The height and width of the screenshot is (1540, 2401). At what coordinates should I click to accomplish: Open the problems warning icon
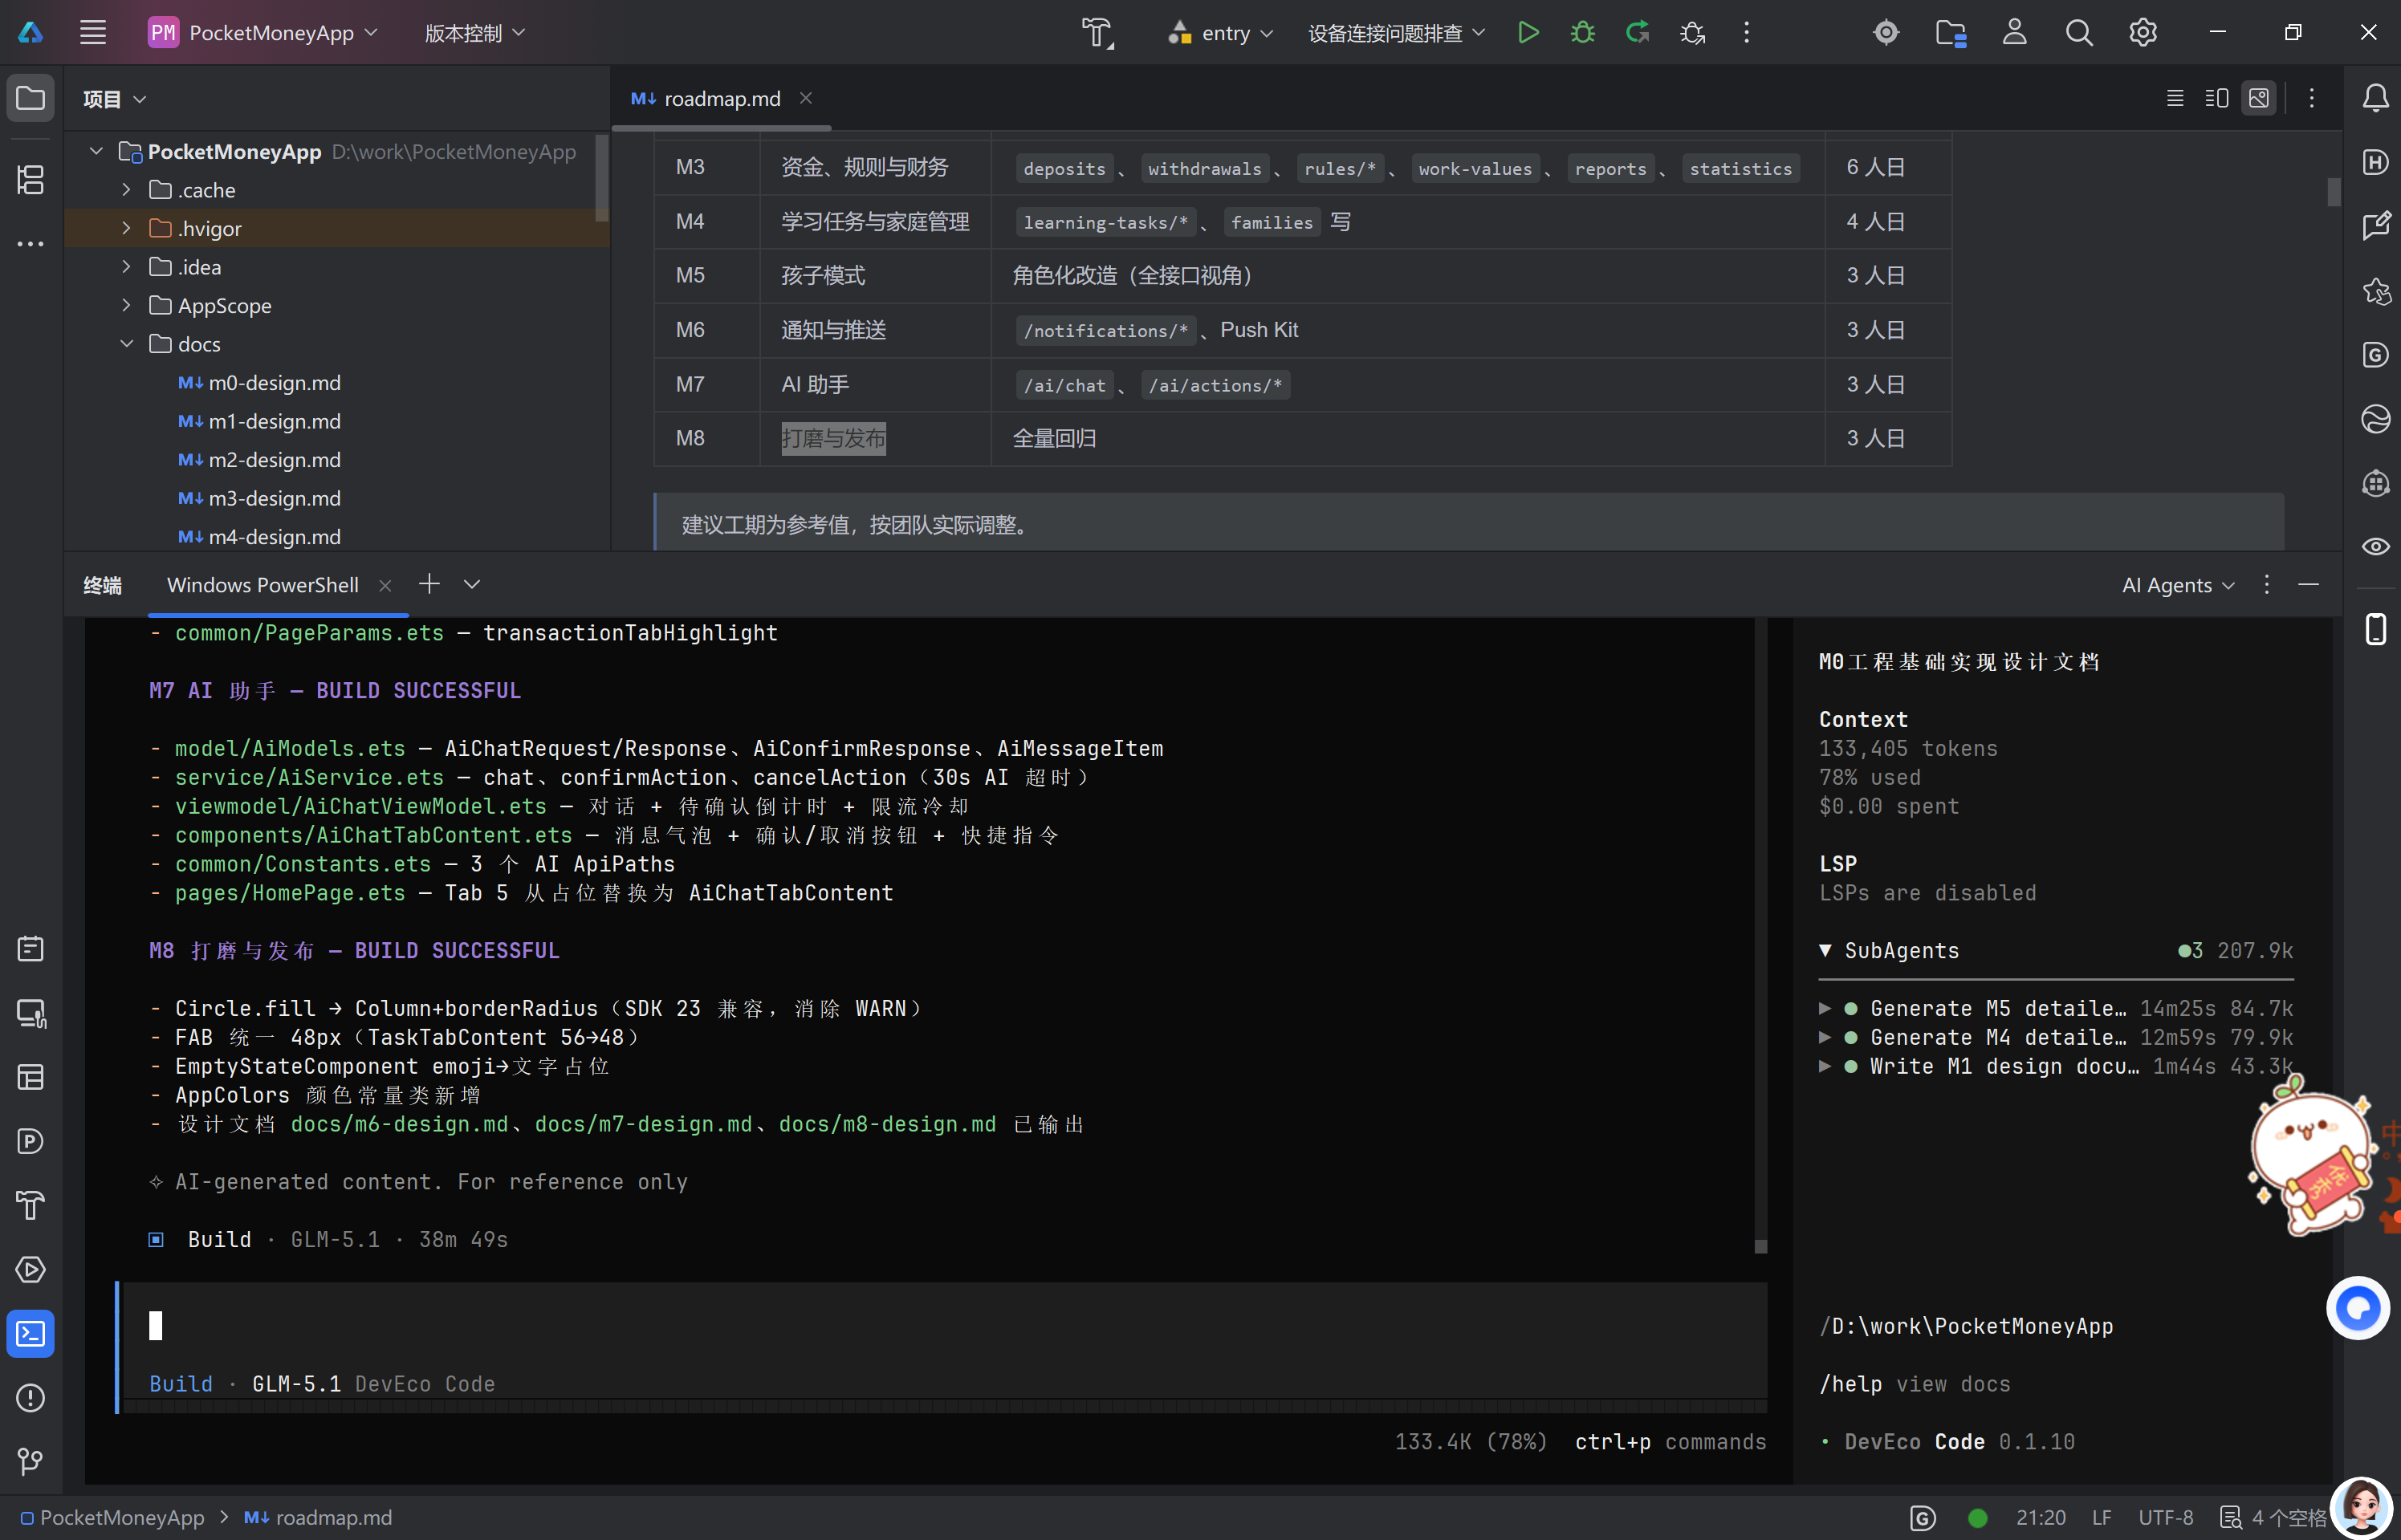tap(31, 1398)
